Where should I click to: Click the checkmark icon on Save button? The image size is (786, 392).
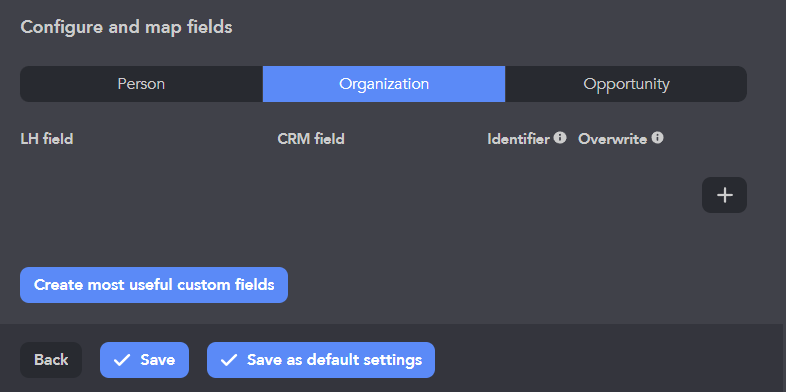(122, 360)
